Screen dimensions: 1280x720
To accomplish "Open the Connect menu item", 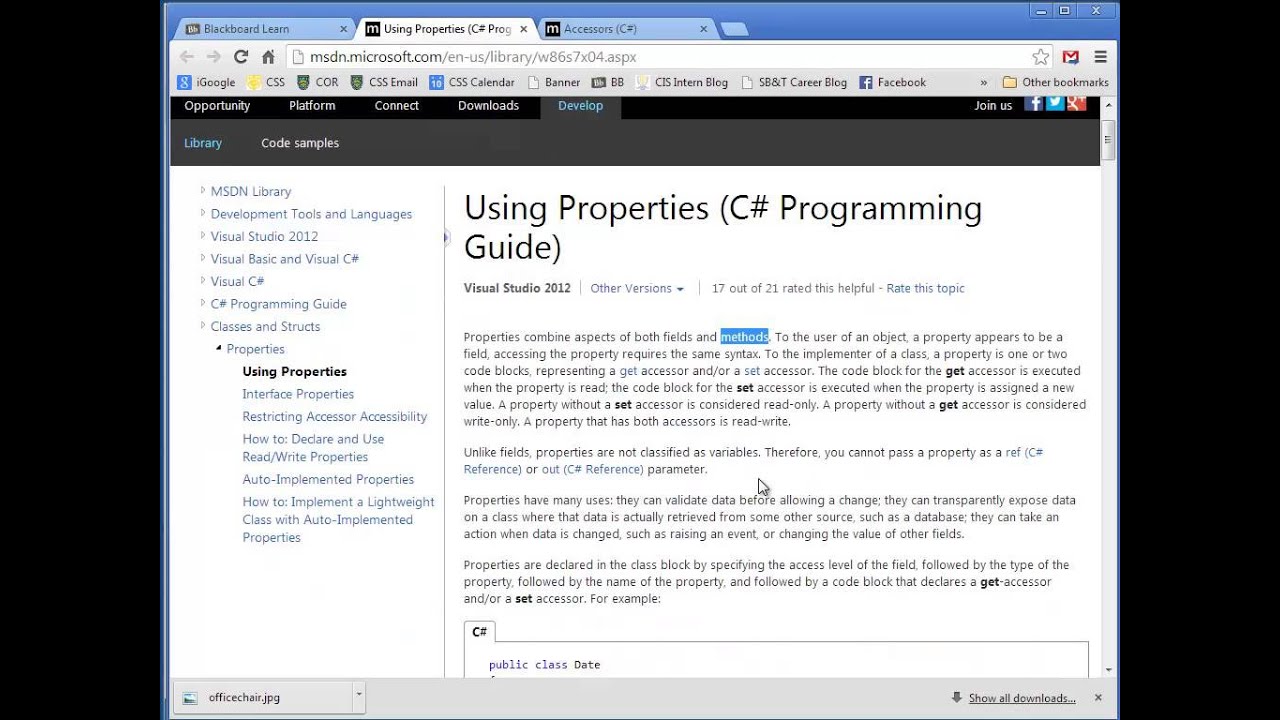I will tap(397, 106).
